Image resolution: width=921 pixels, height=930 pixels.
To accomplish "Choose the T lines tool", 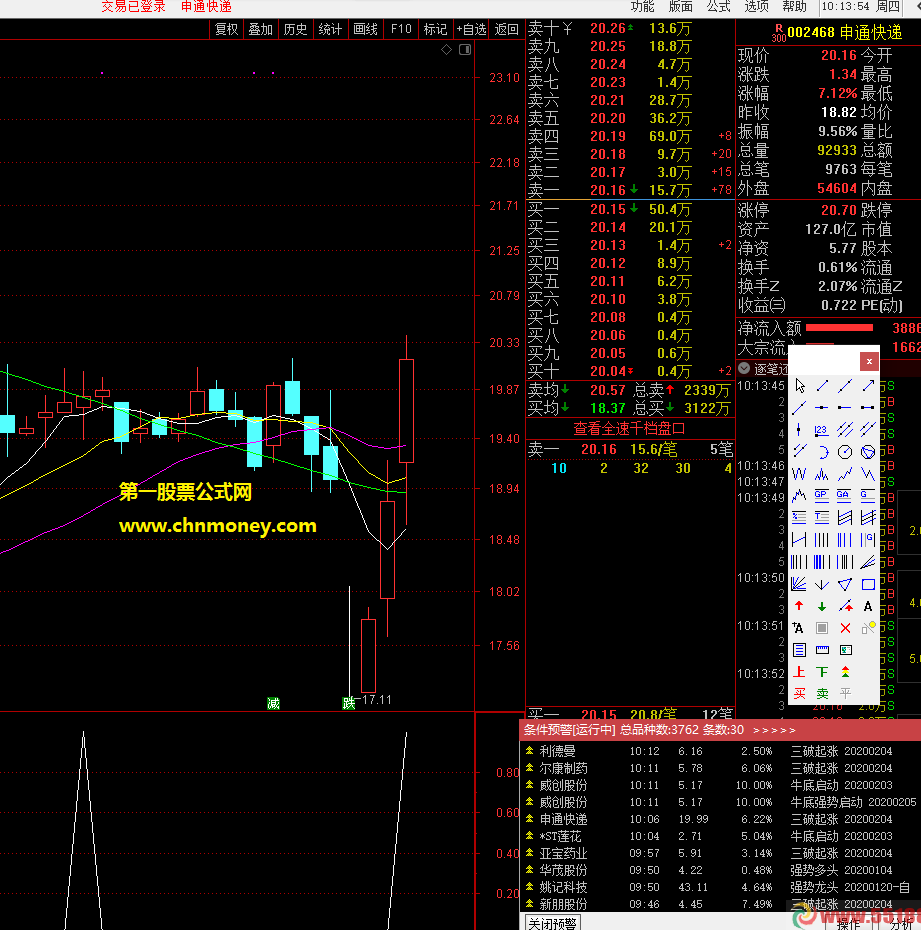I will (x=822, y=517).
